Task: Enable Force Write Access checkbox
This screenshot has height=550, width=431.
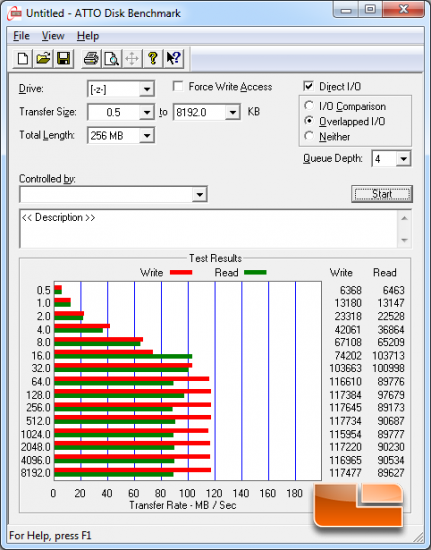Action: tap(178, 86)
